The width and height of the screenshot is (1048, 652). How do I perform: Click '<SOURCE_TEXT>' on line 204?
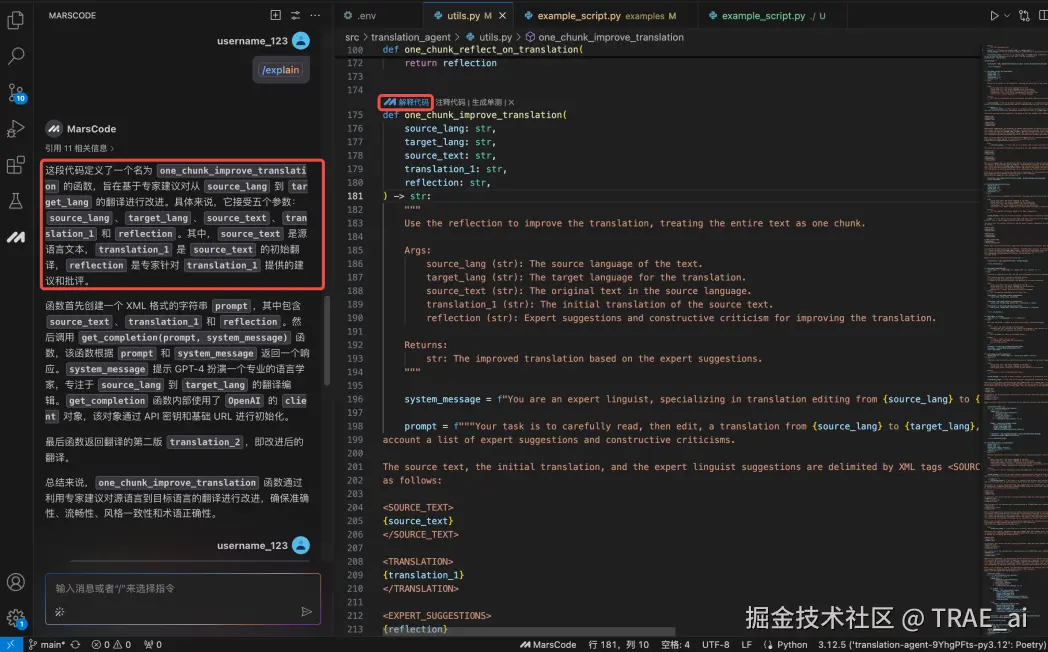(418, 507)
